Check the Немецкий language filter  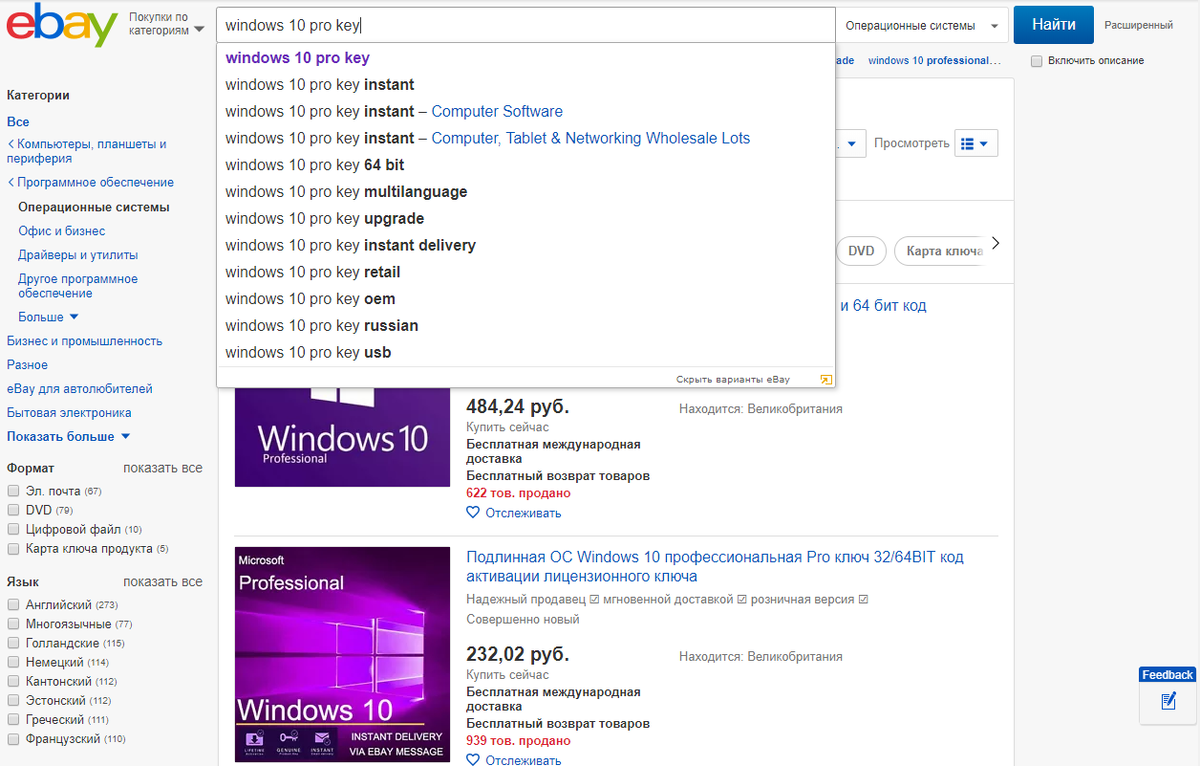point(13,662)
